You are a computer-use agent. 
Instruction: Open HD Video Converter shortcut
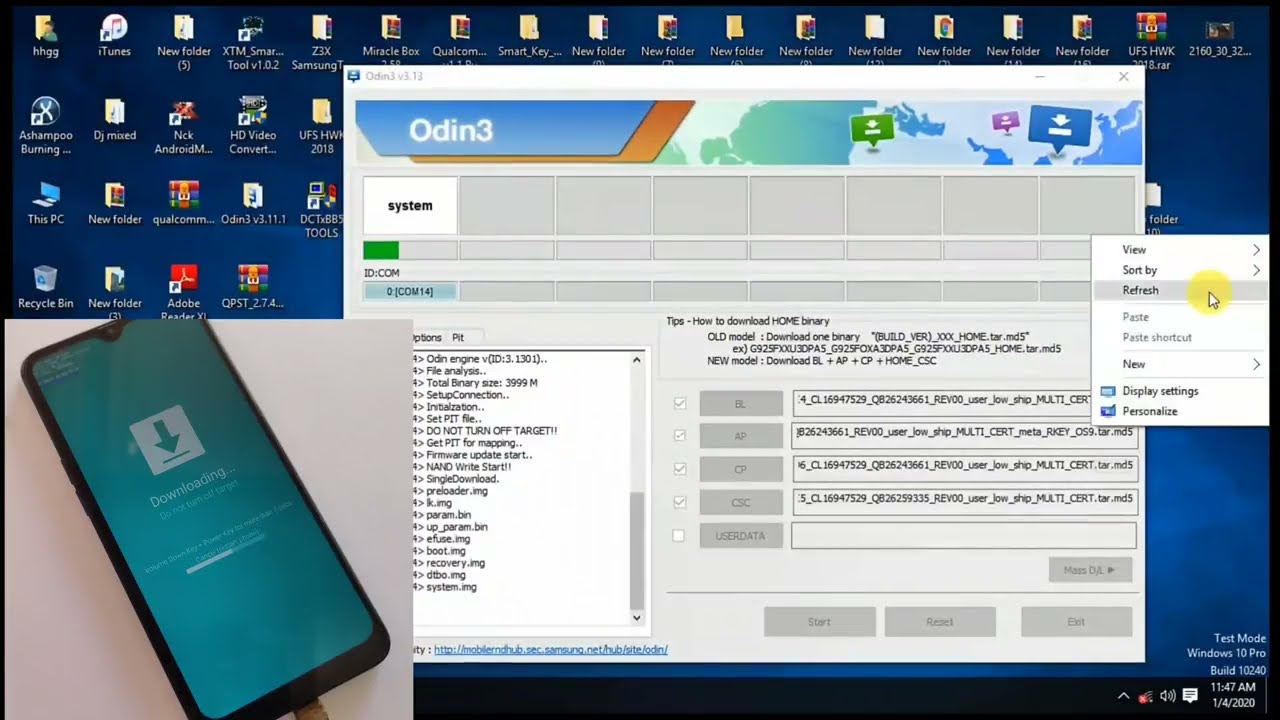coord(252,126)
